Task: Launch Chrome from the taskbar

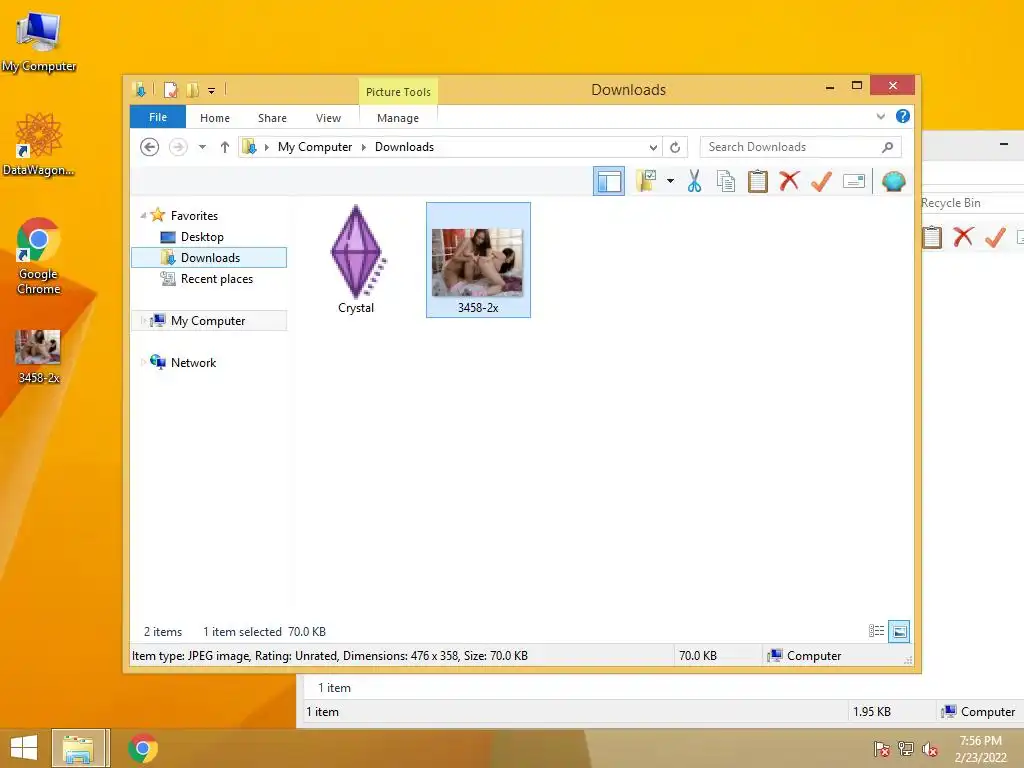Action: coord(143,748)
